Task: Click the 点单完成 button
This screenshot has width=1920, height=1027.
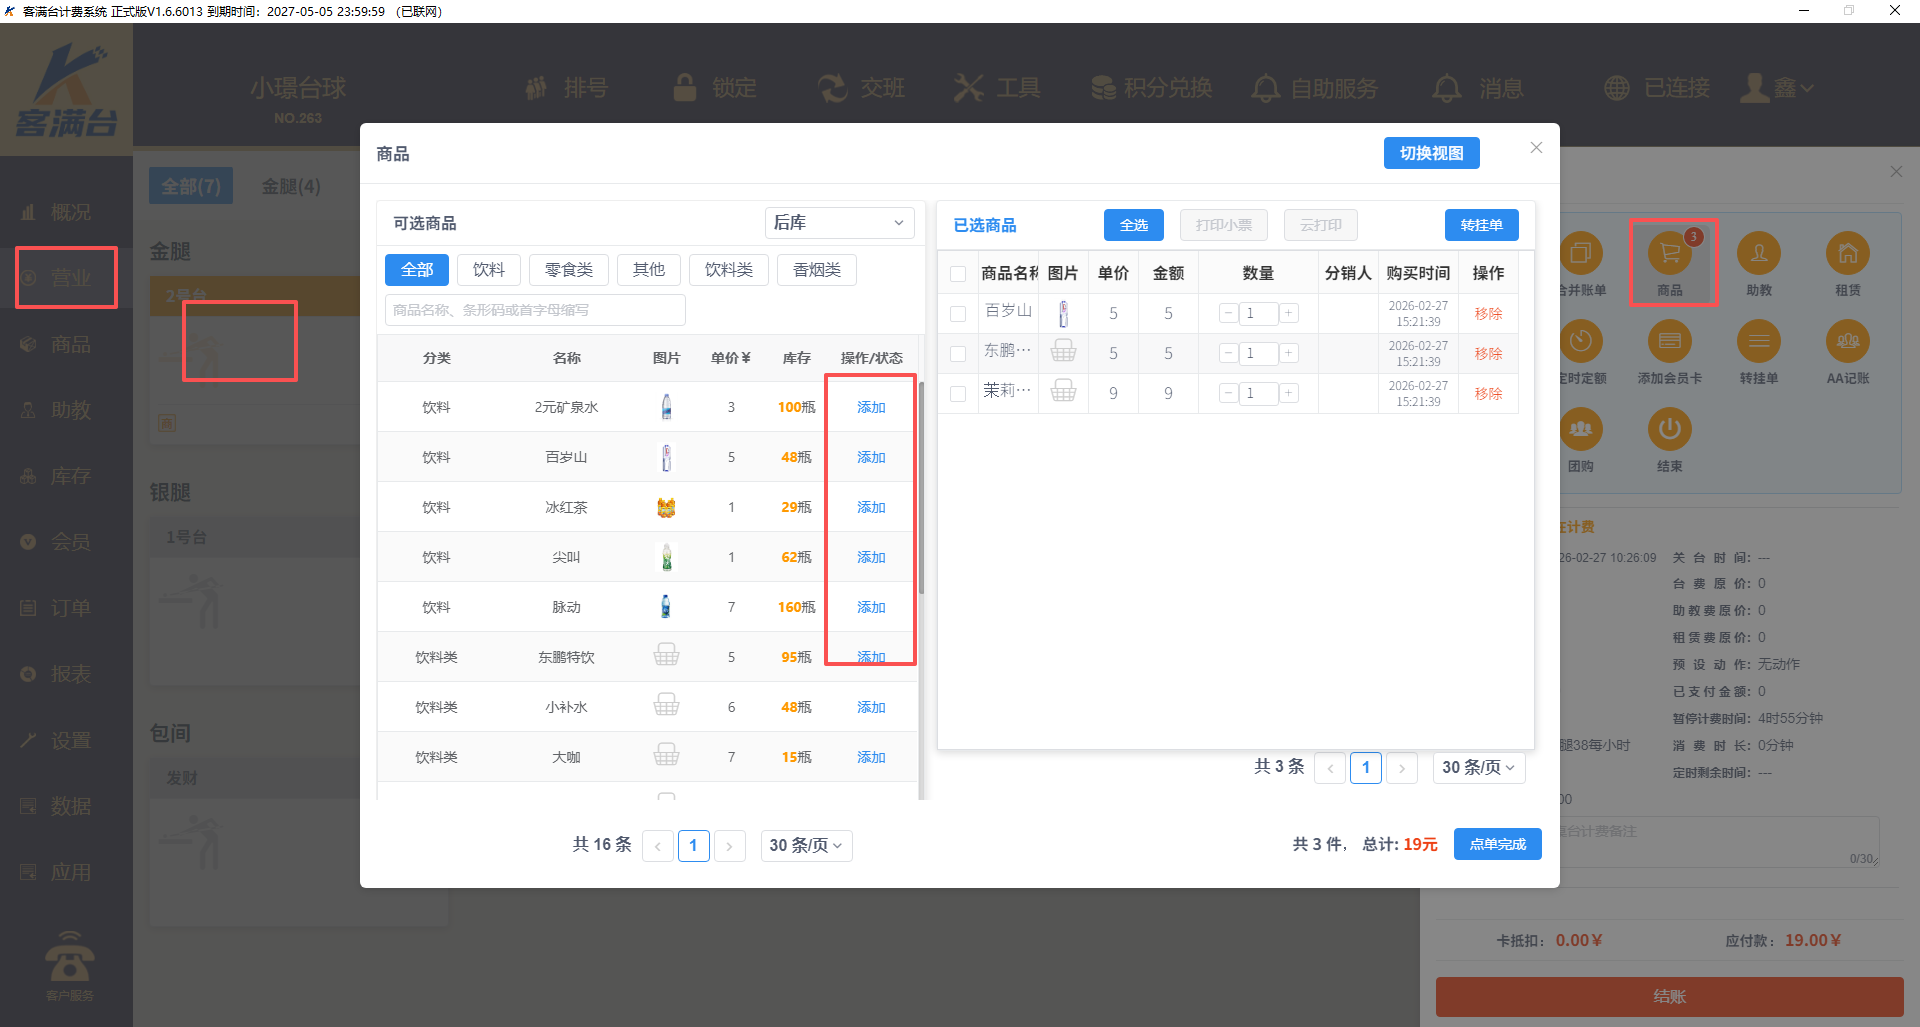Action: 1497,845
